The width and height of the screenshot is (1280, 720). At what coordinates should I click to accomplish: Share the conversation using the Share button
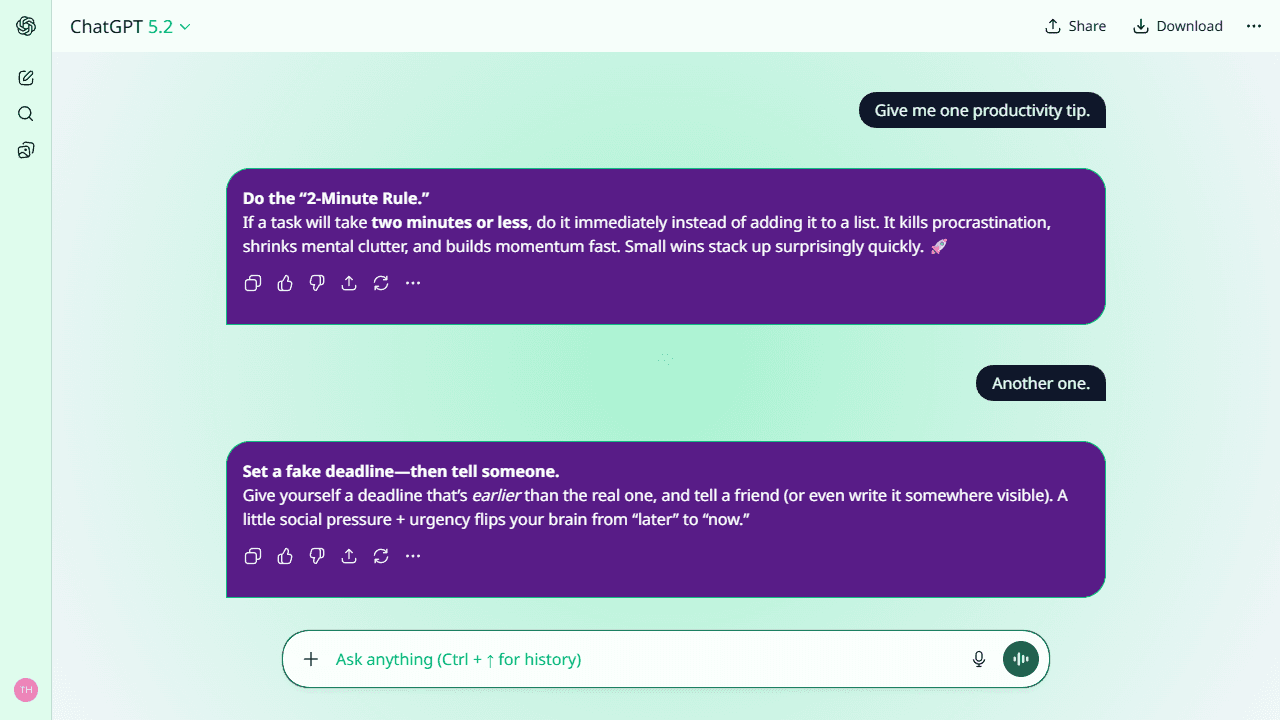[1075, 26]
